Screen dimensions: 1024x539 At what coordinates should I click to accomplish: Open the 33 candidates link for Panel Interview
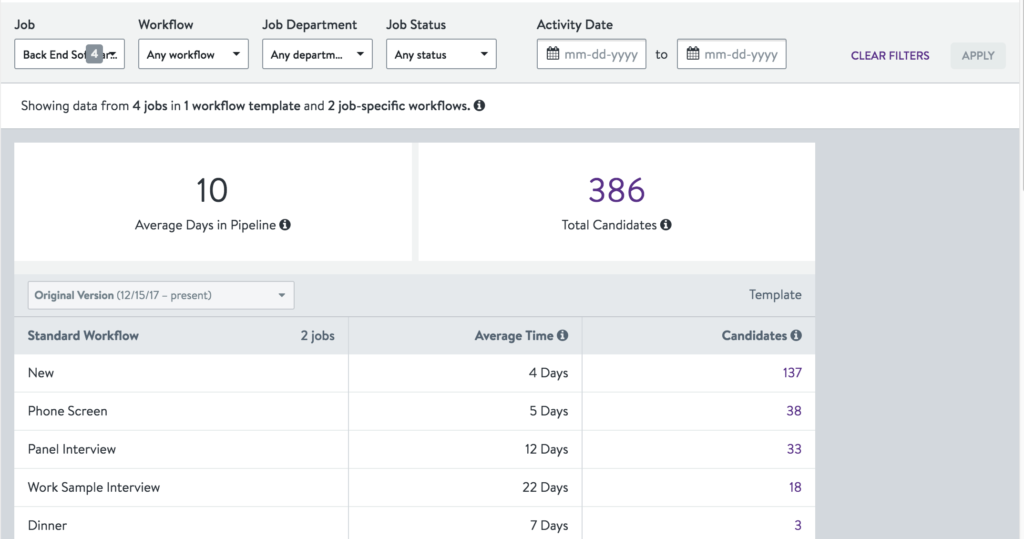793,449
